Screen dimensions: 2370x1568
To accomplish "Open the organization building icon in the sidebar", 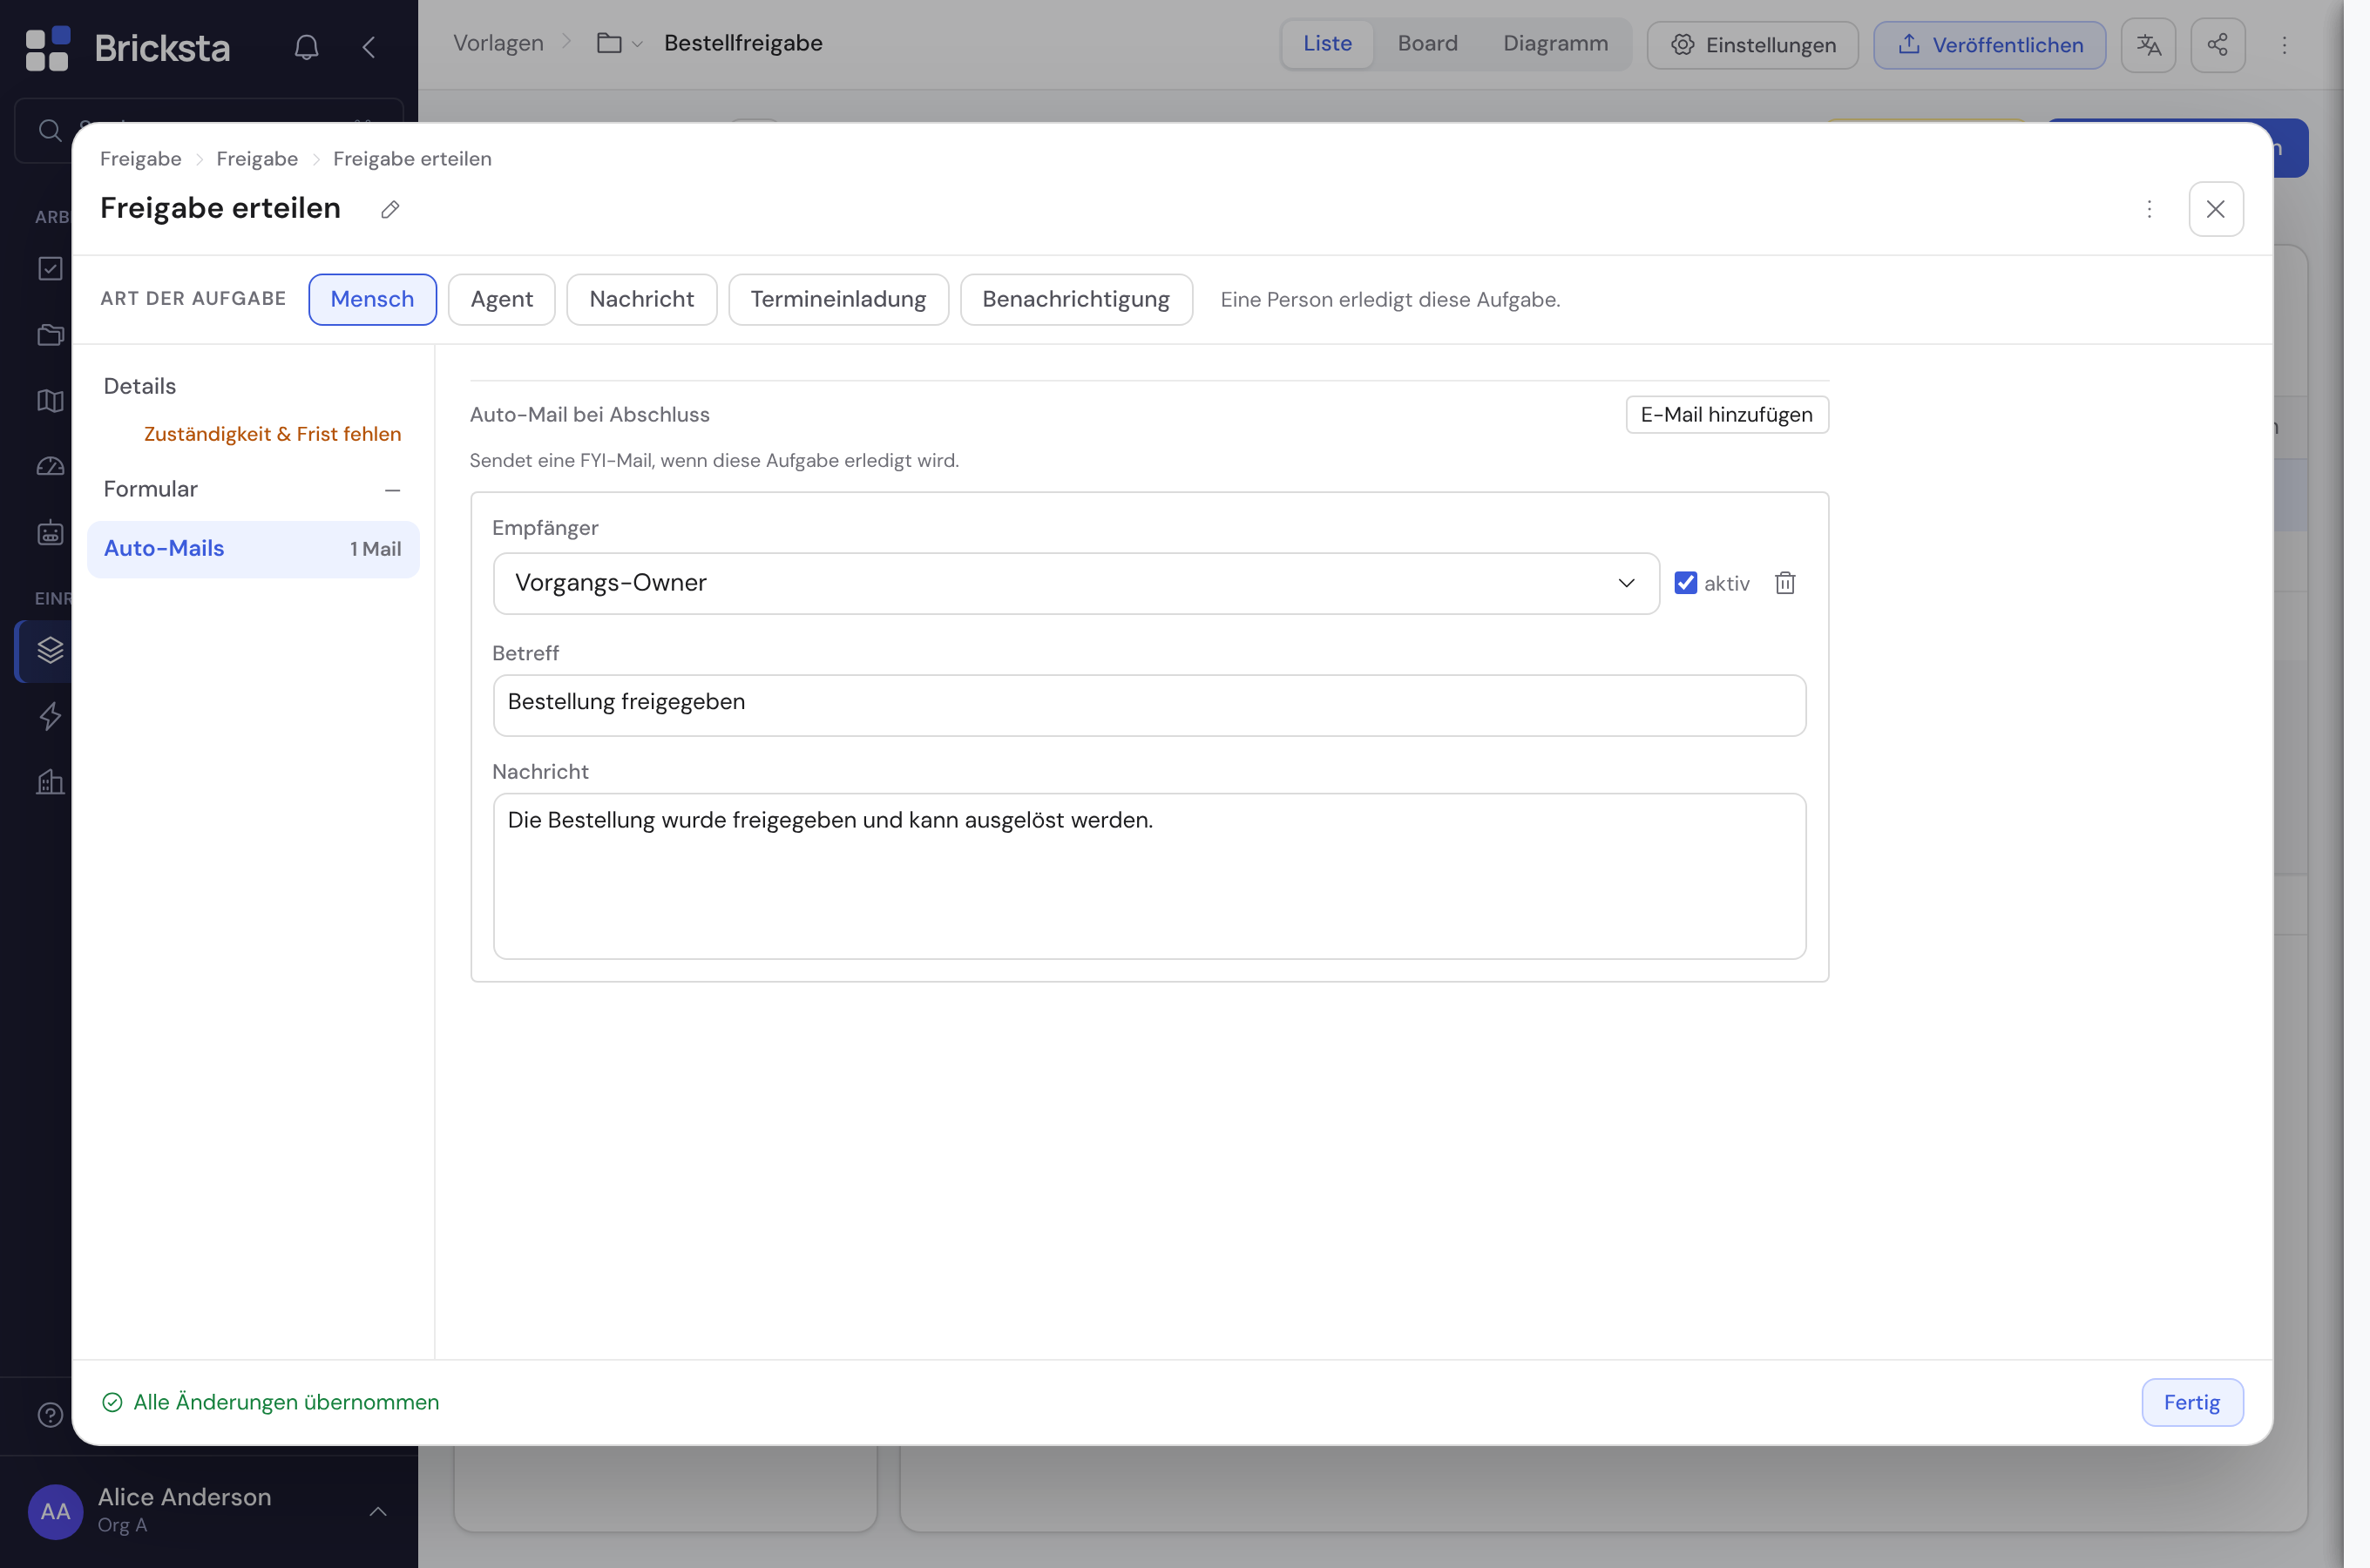I will click(x=50, y=782).
